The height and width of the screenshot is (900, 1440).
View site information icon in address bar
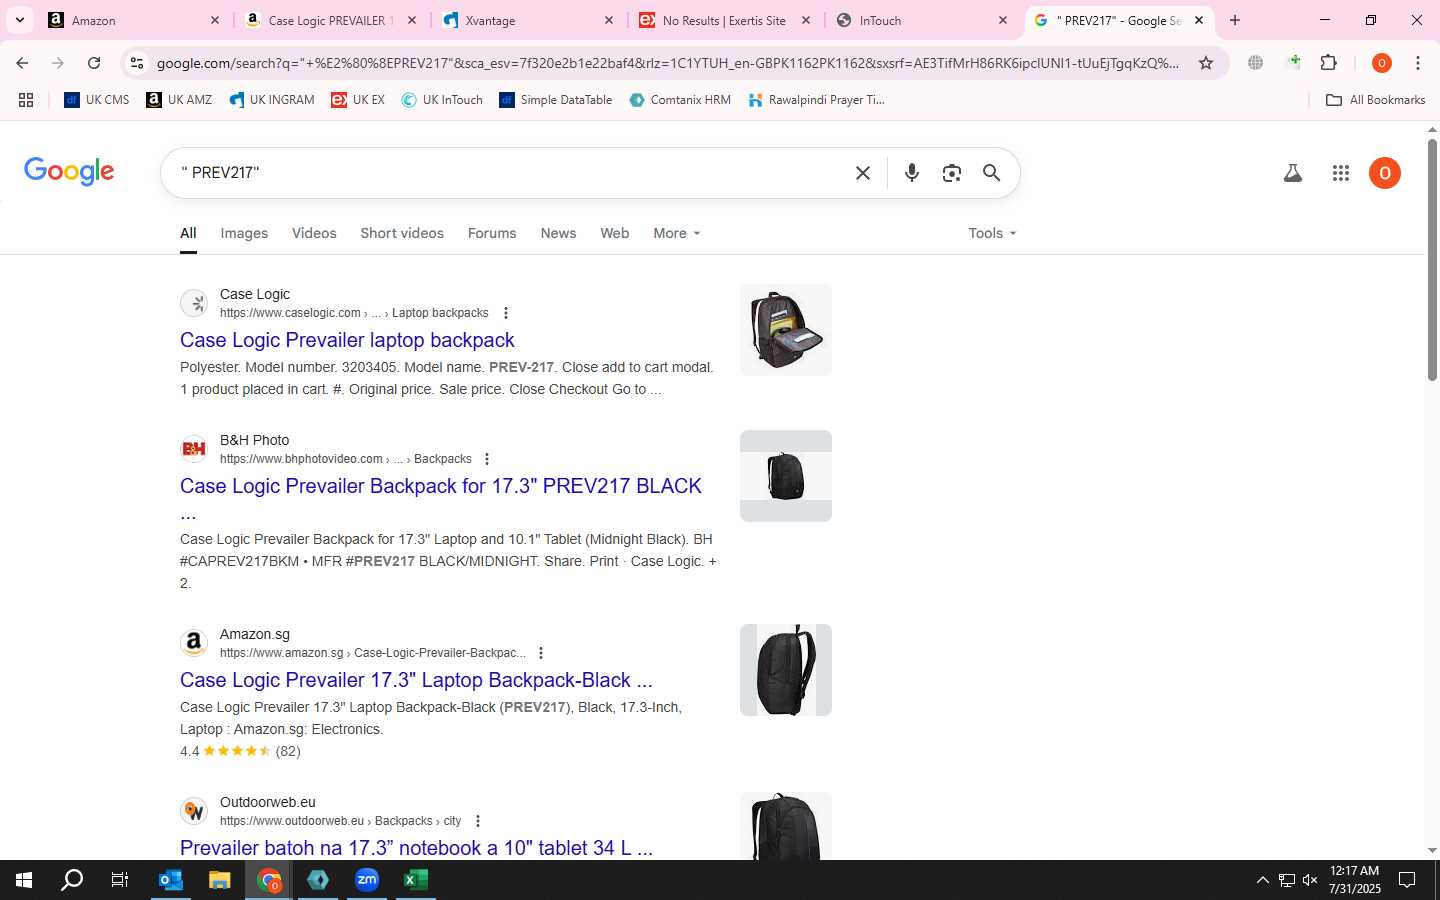point(137,63)
